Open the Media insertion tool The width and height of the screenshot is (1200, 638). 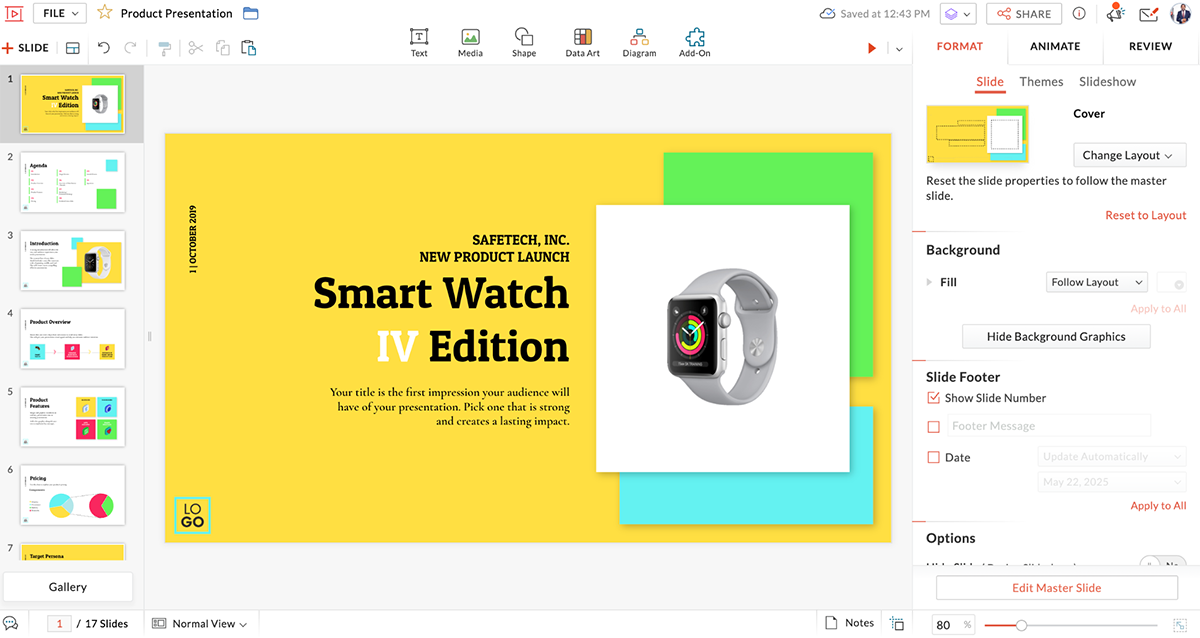pyautogui.click(x=470, y=41)
